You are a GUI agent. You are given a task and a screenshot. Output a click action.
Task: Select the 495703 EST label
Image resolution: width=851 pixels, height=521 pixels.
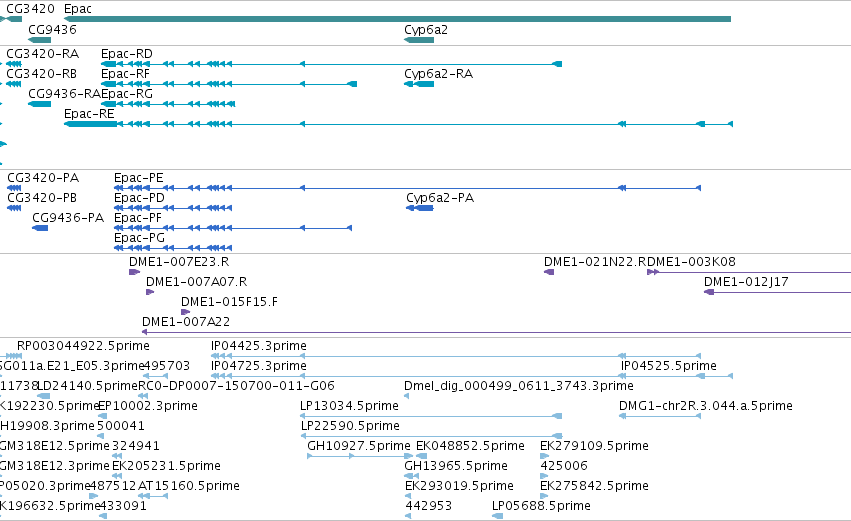[x=167, y=366]
